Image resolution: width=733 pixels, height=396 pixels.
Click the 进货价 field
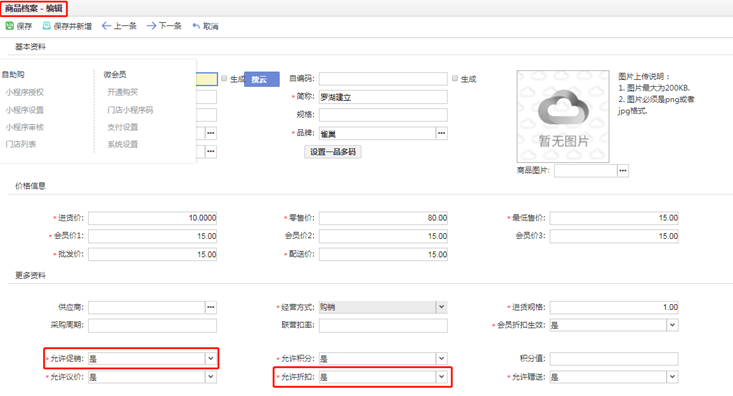152,218
